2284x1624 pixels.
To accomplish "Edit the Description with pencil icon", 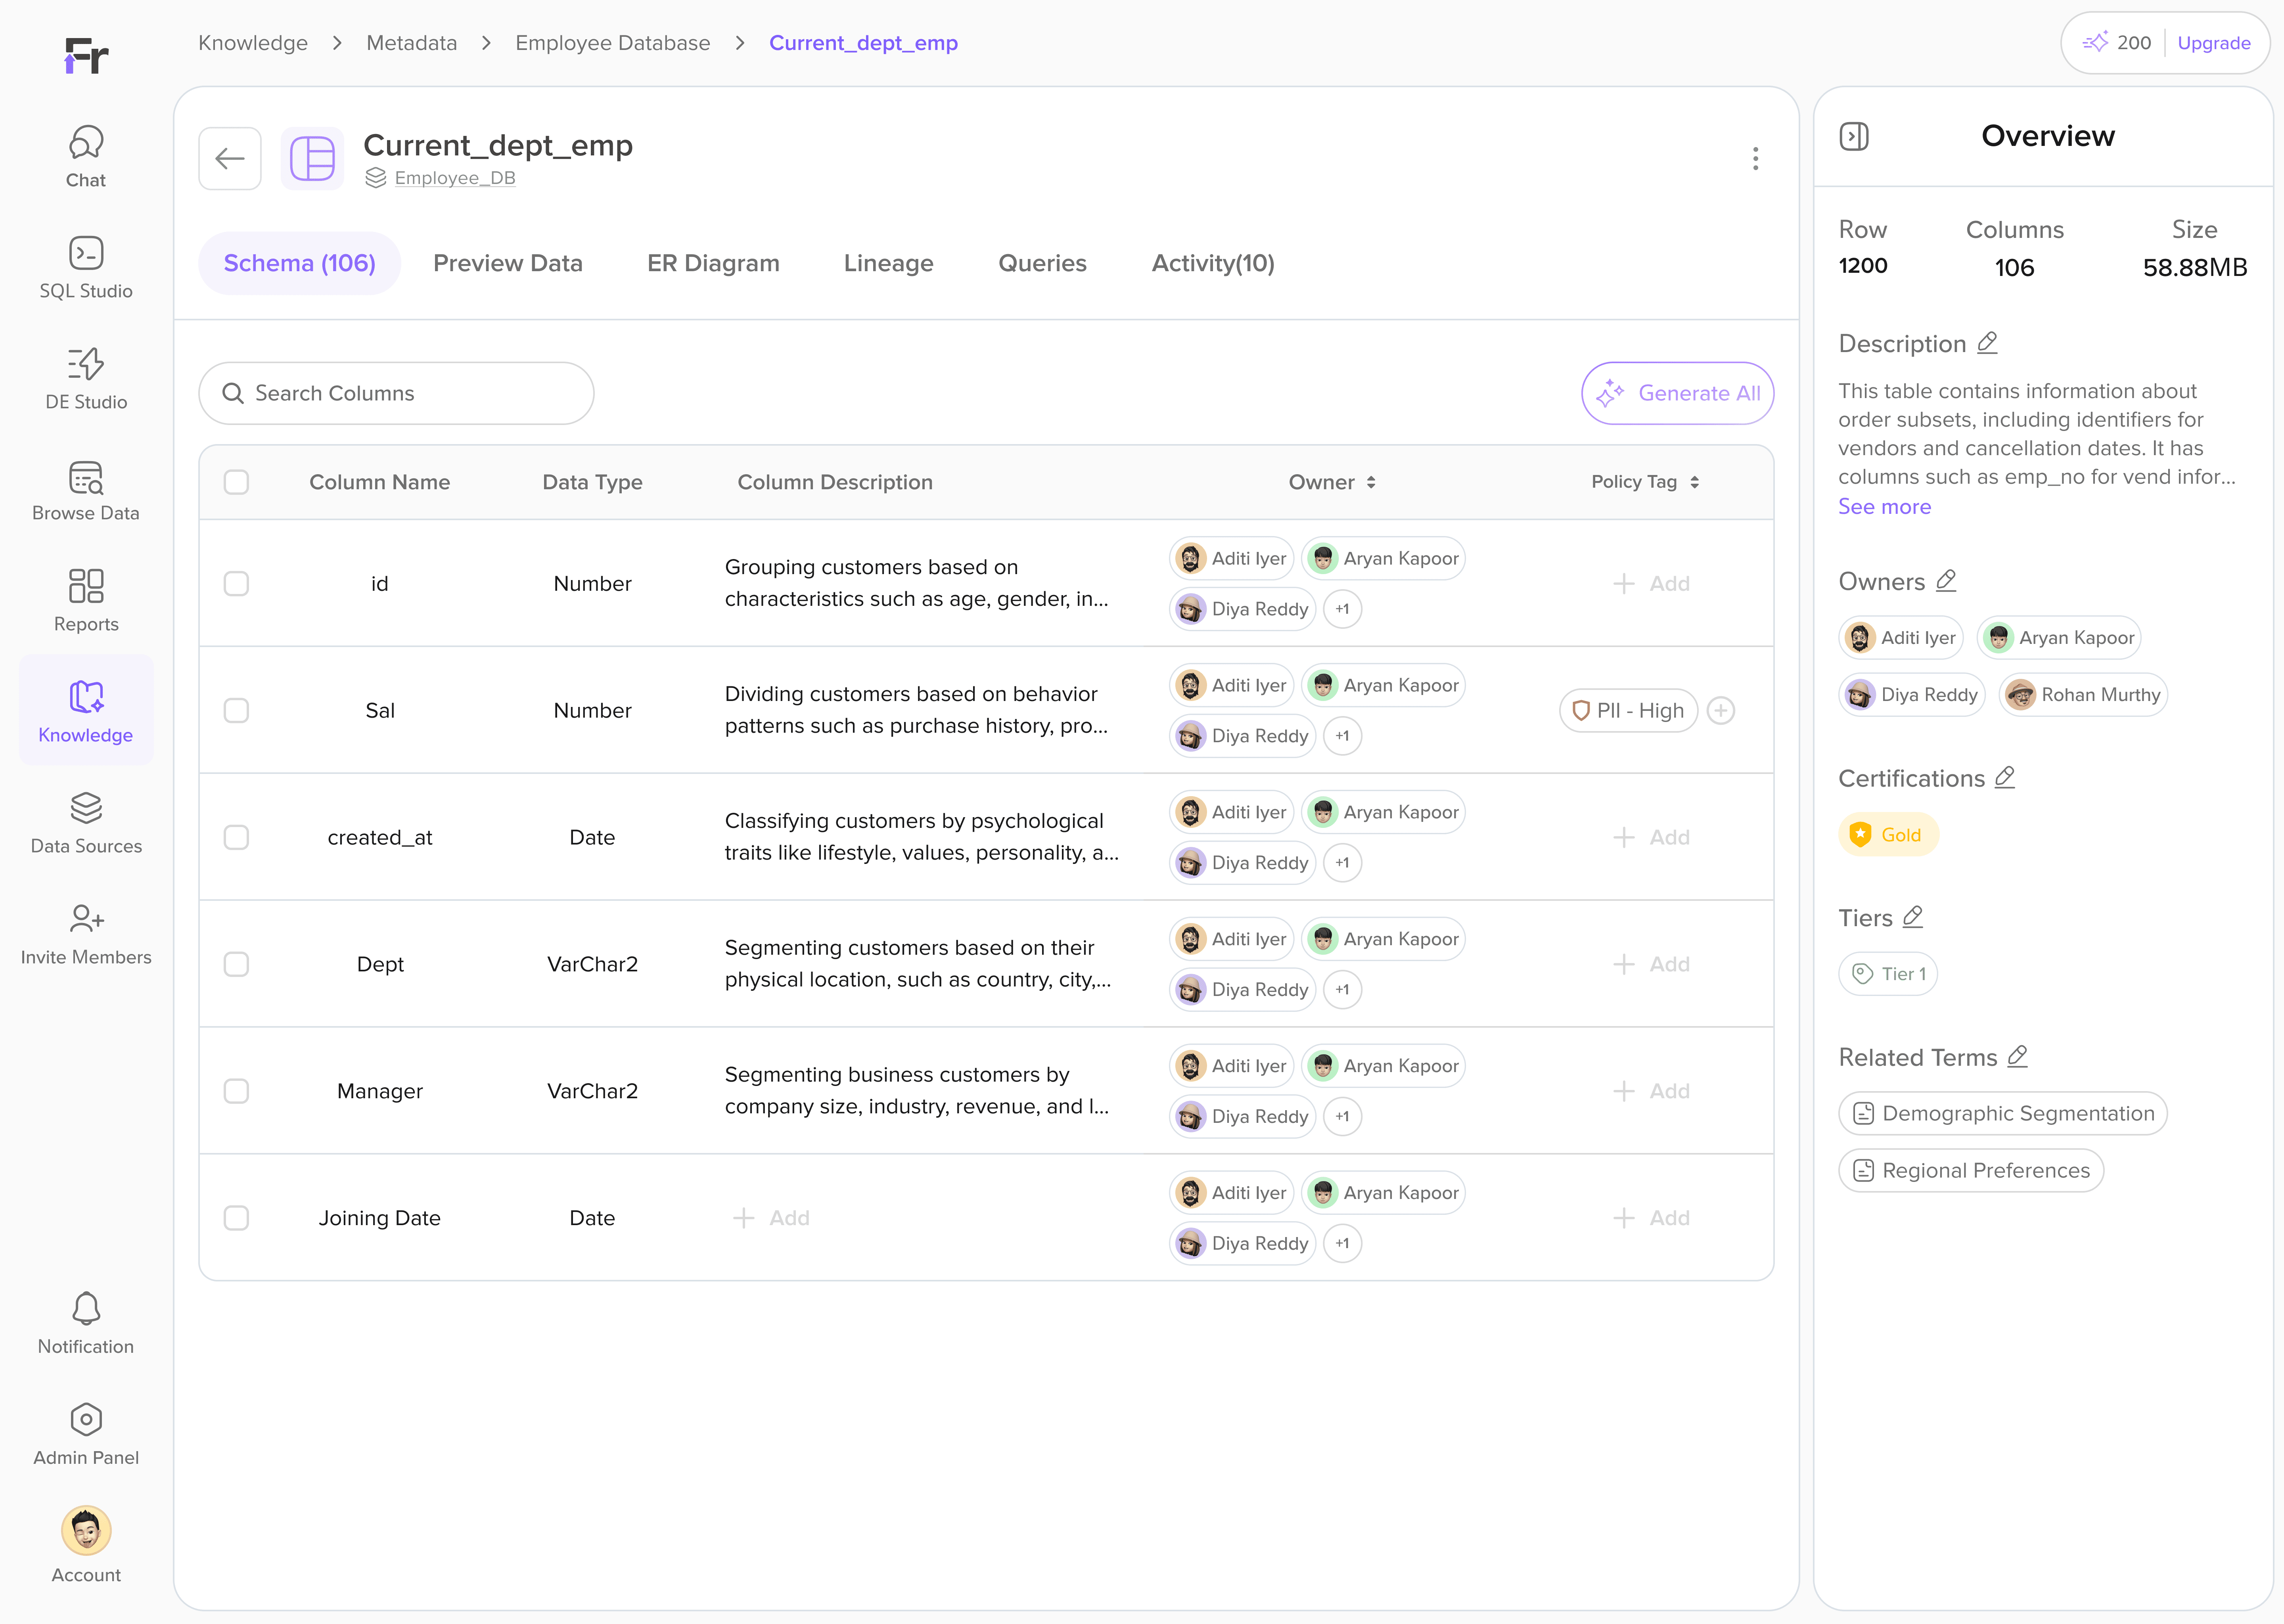I will click(x=1987, y=343).
